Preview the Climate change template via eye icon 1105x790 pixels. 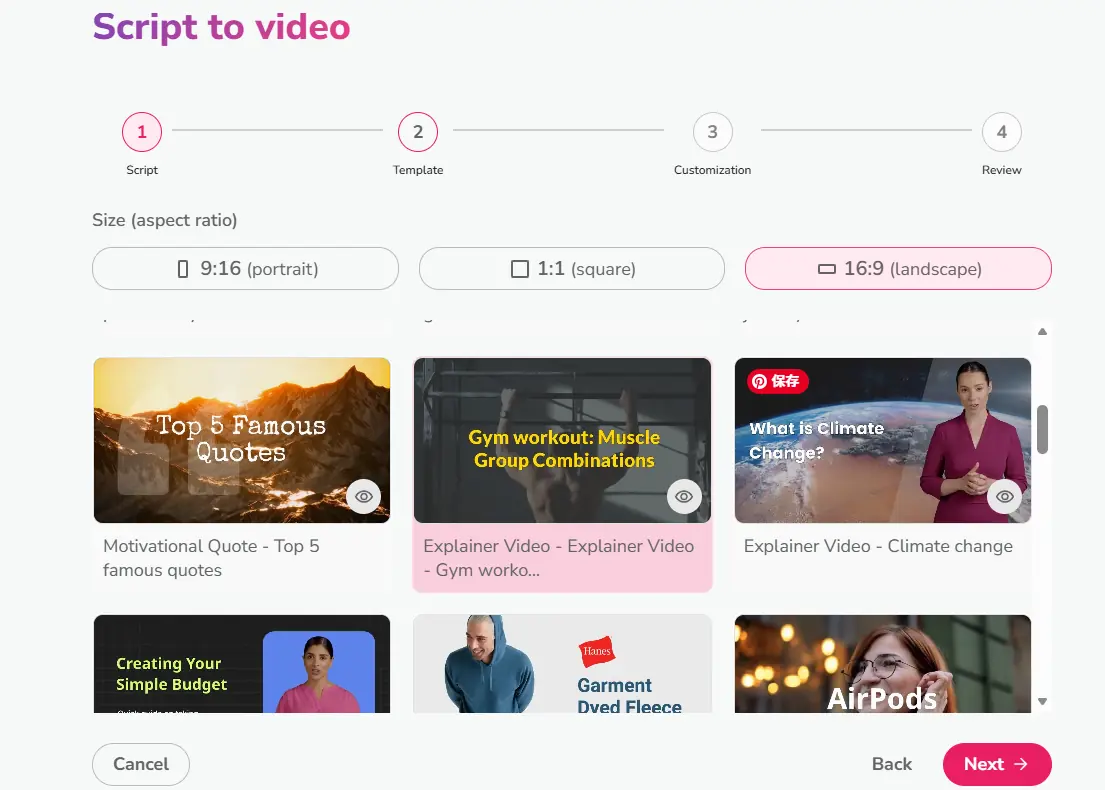(x=1004, y=496)
